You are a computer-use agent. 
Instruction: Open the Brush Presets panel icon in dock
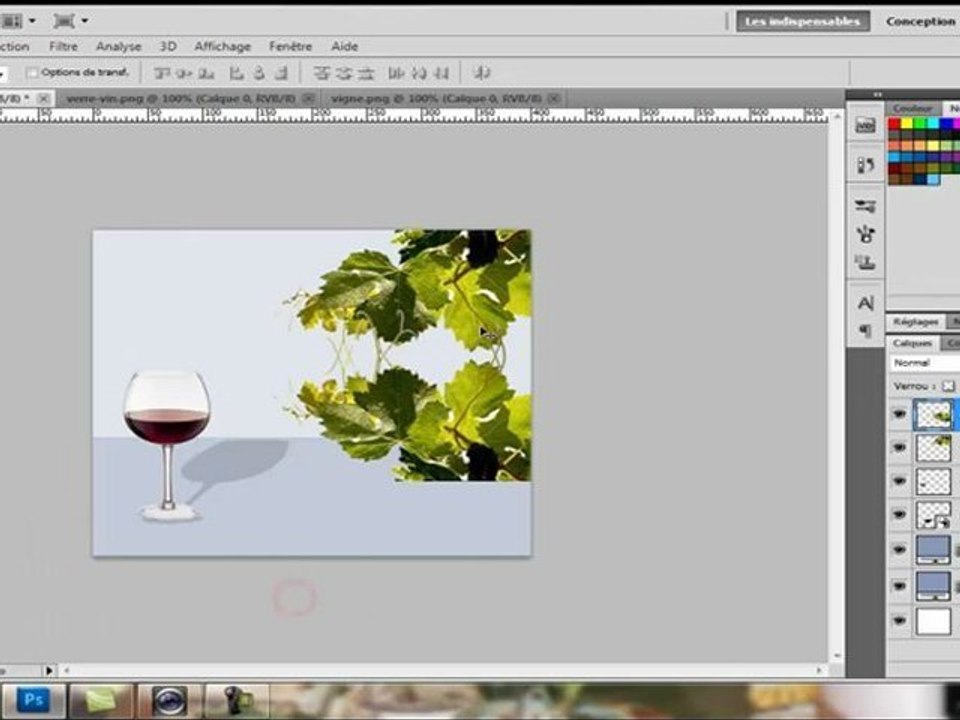[x=865, y=206]
